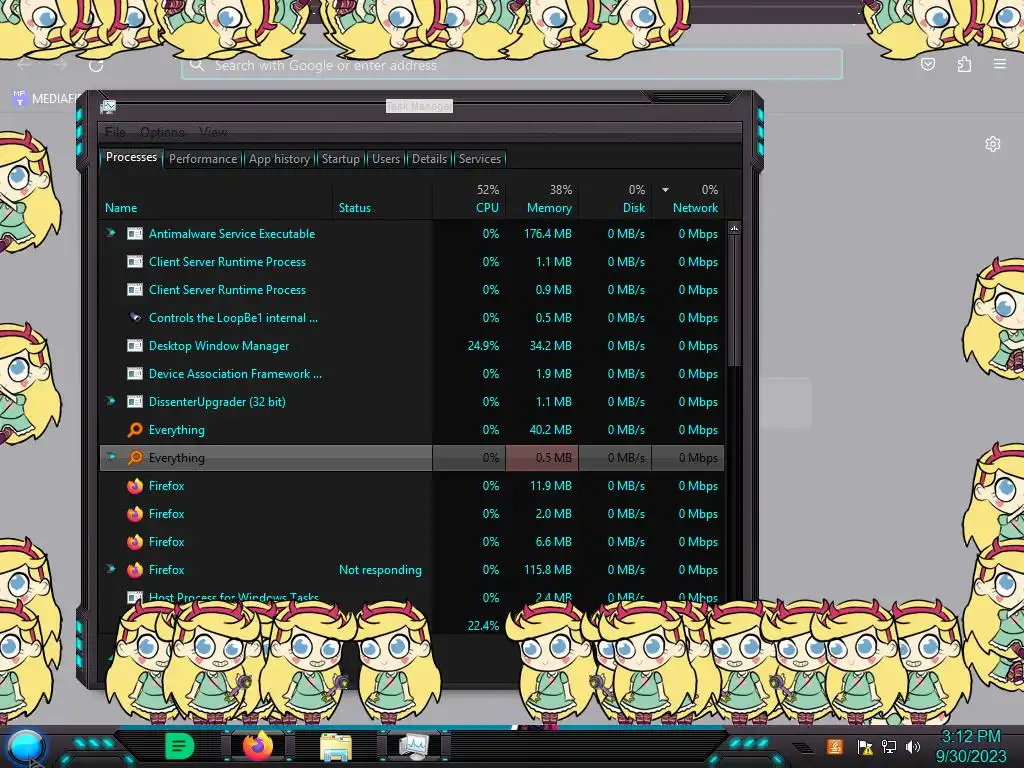Click the 34.2 MB memory value
Viewport: 1024px width, 768px height.
click(551, 345)
